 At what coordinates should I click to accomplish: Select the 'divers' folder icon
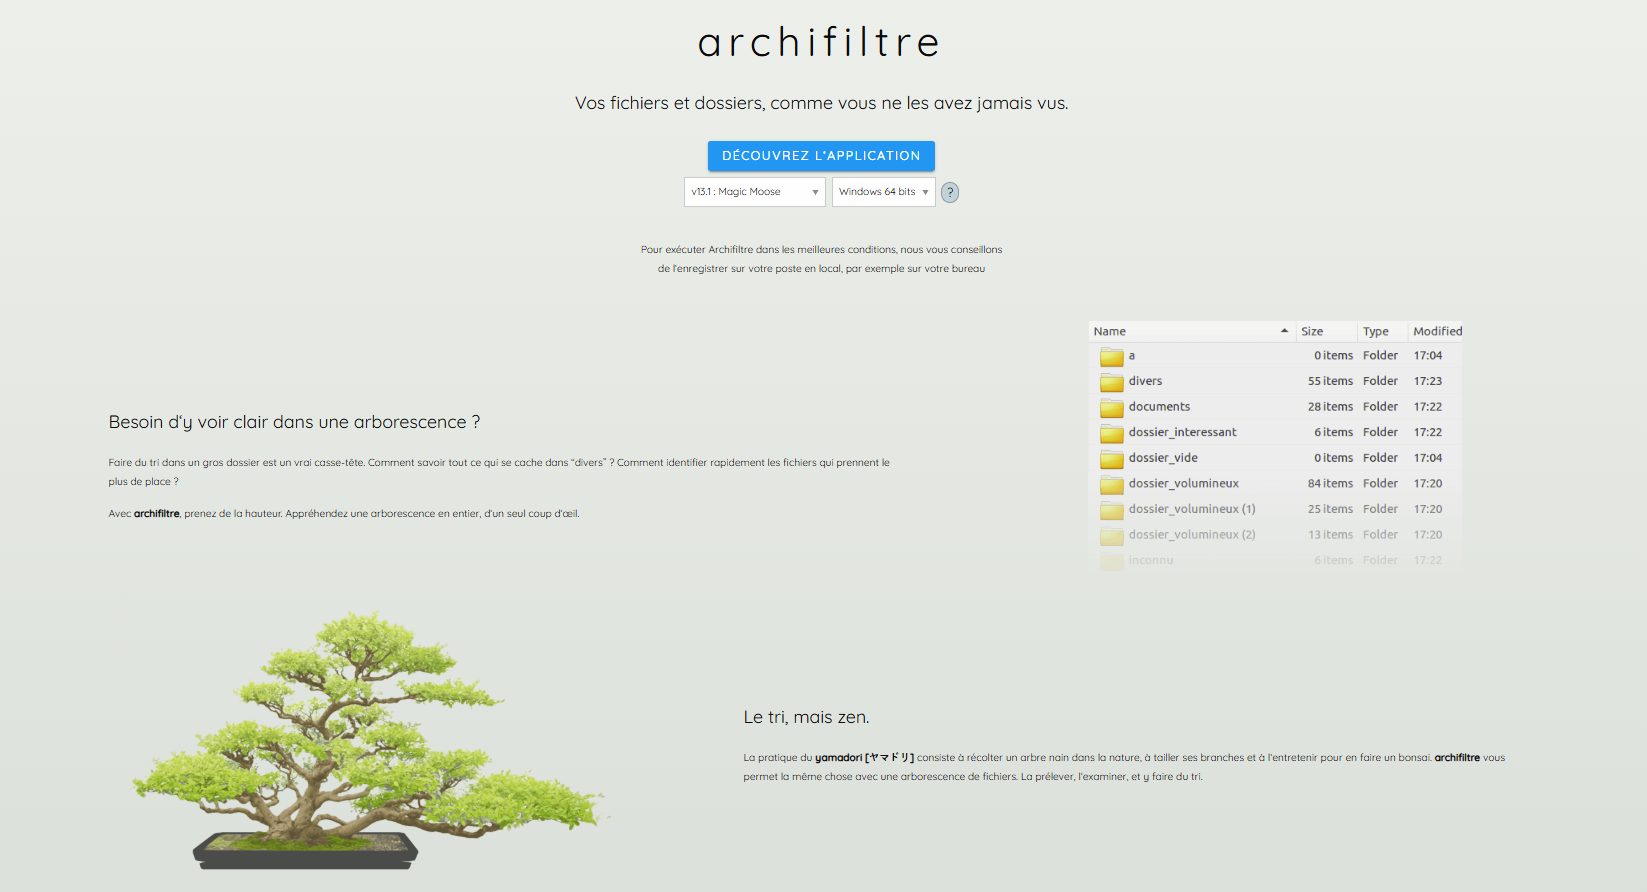click(x=1111, y=382)
